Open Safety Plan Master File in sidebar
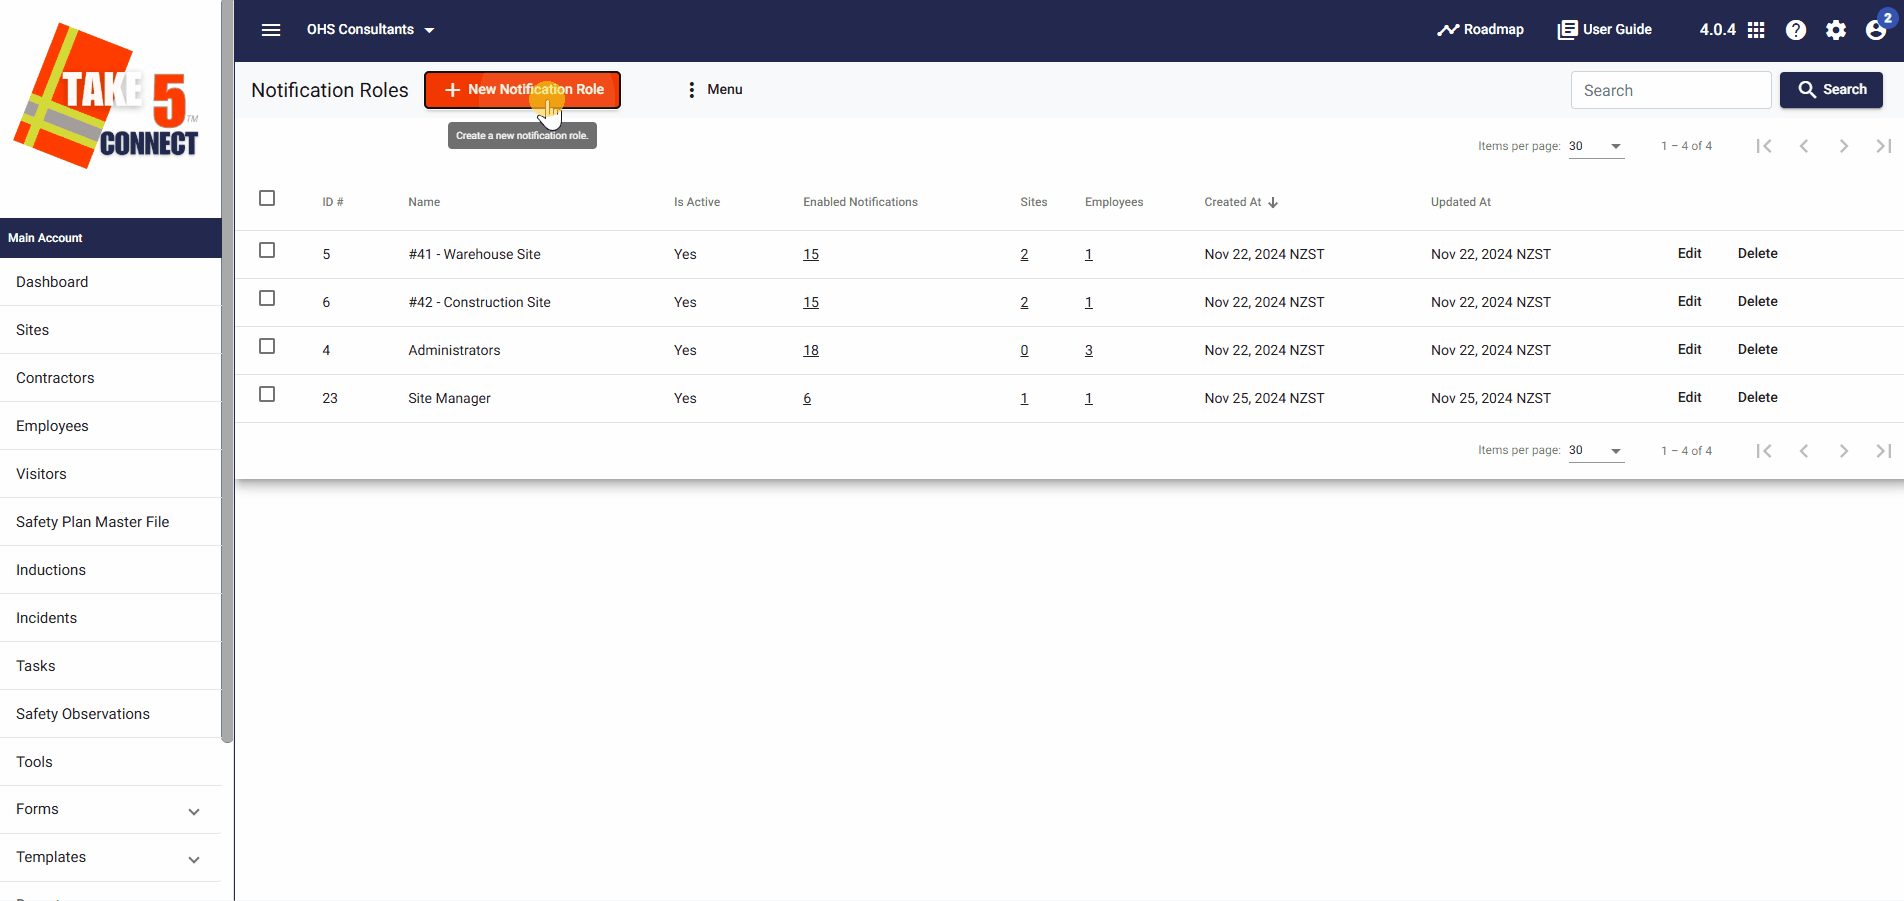The height and width of the screenshot is (901, 1904). [x=110, y=522]
